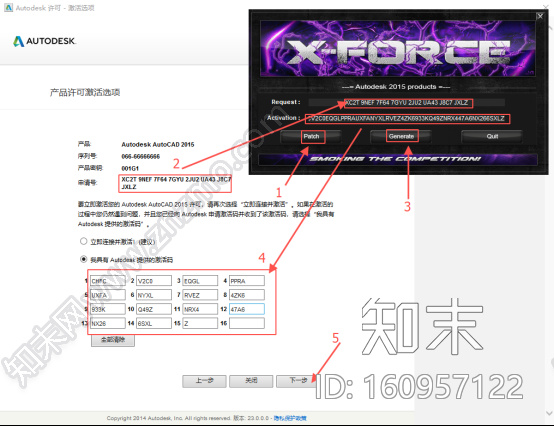This screenshot has width=554, height=426.
Task: Click the Autodesk icon in the title bar
Action: [8, 7]
